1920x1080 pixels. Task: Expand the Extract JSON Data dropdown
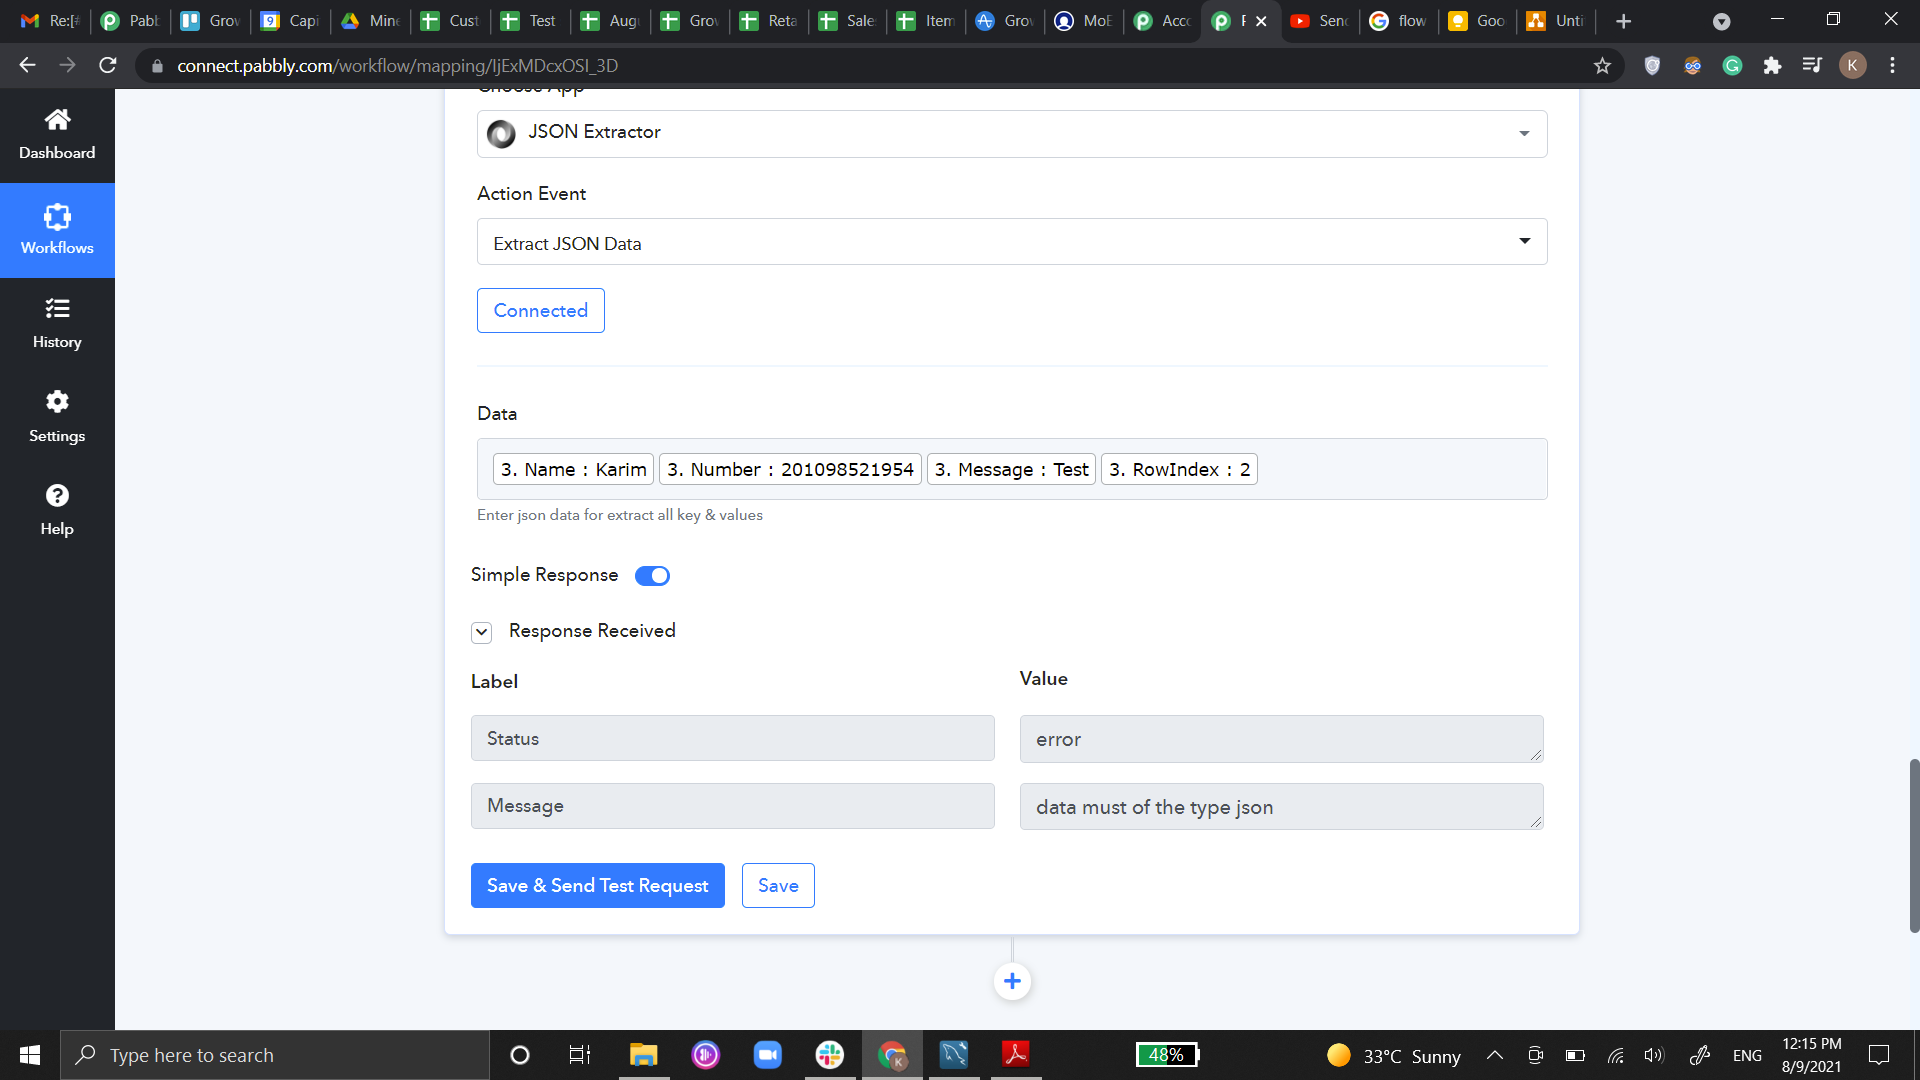coord(1011,242)
